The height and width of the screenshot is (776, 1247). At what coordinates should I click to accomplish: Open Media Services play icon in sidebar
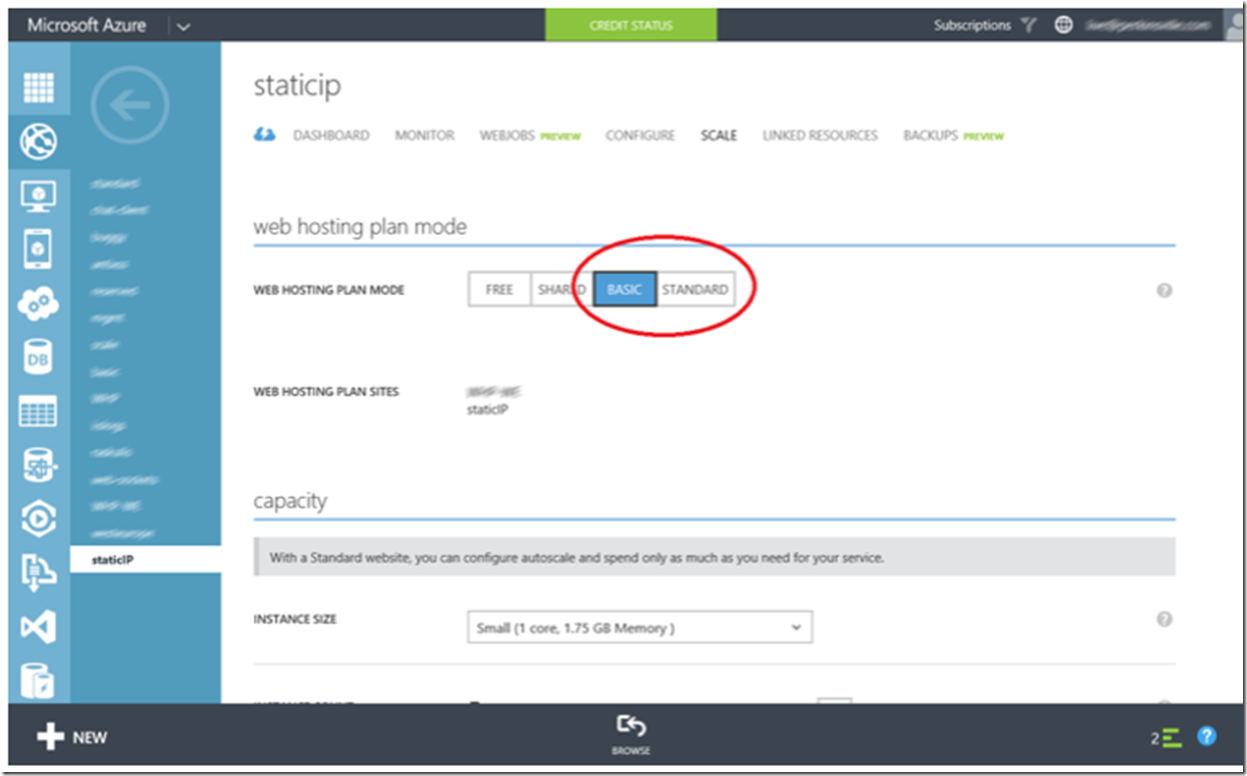39,519
